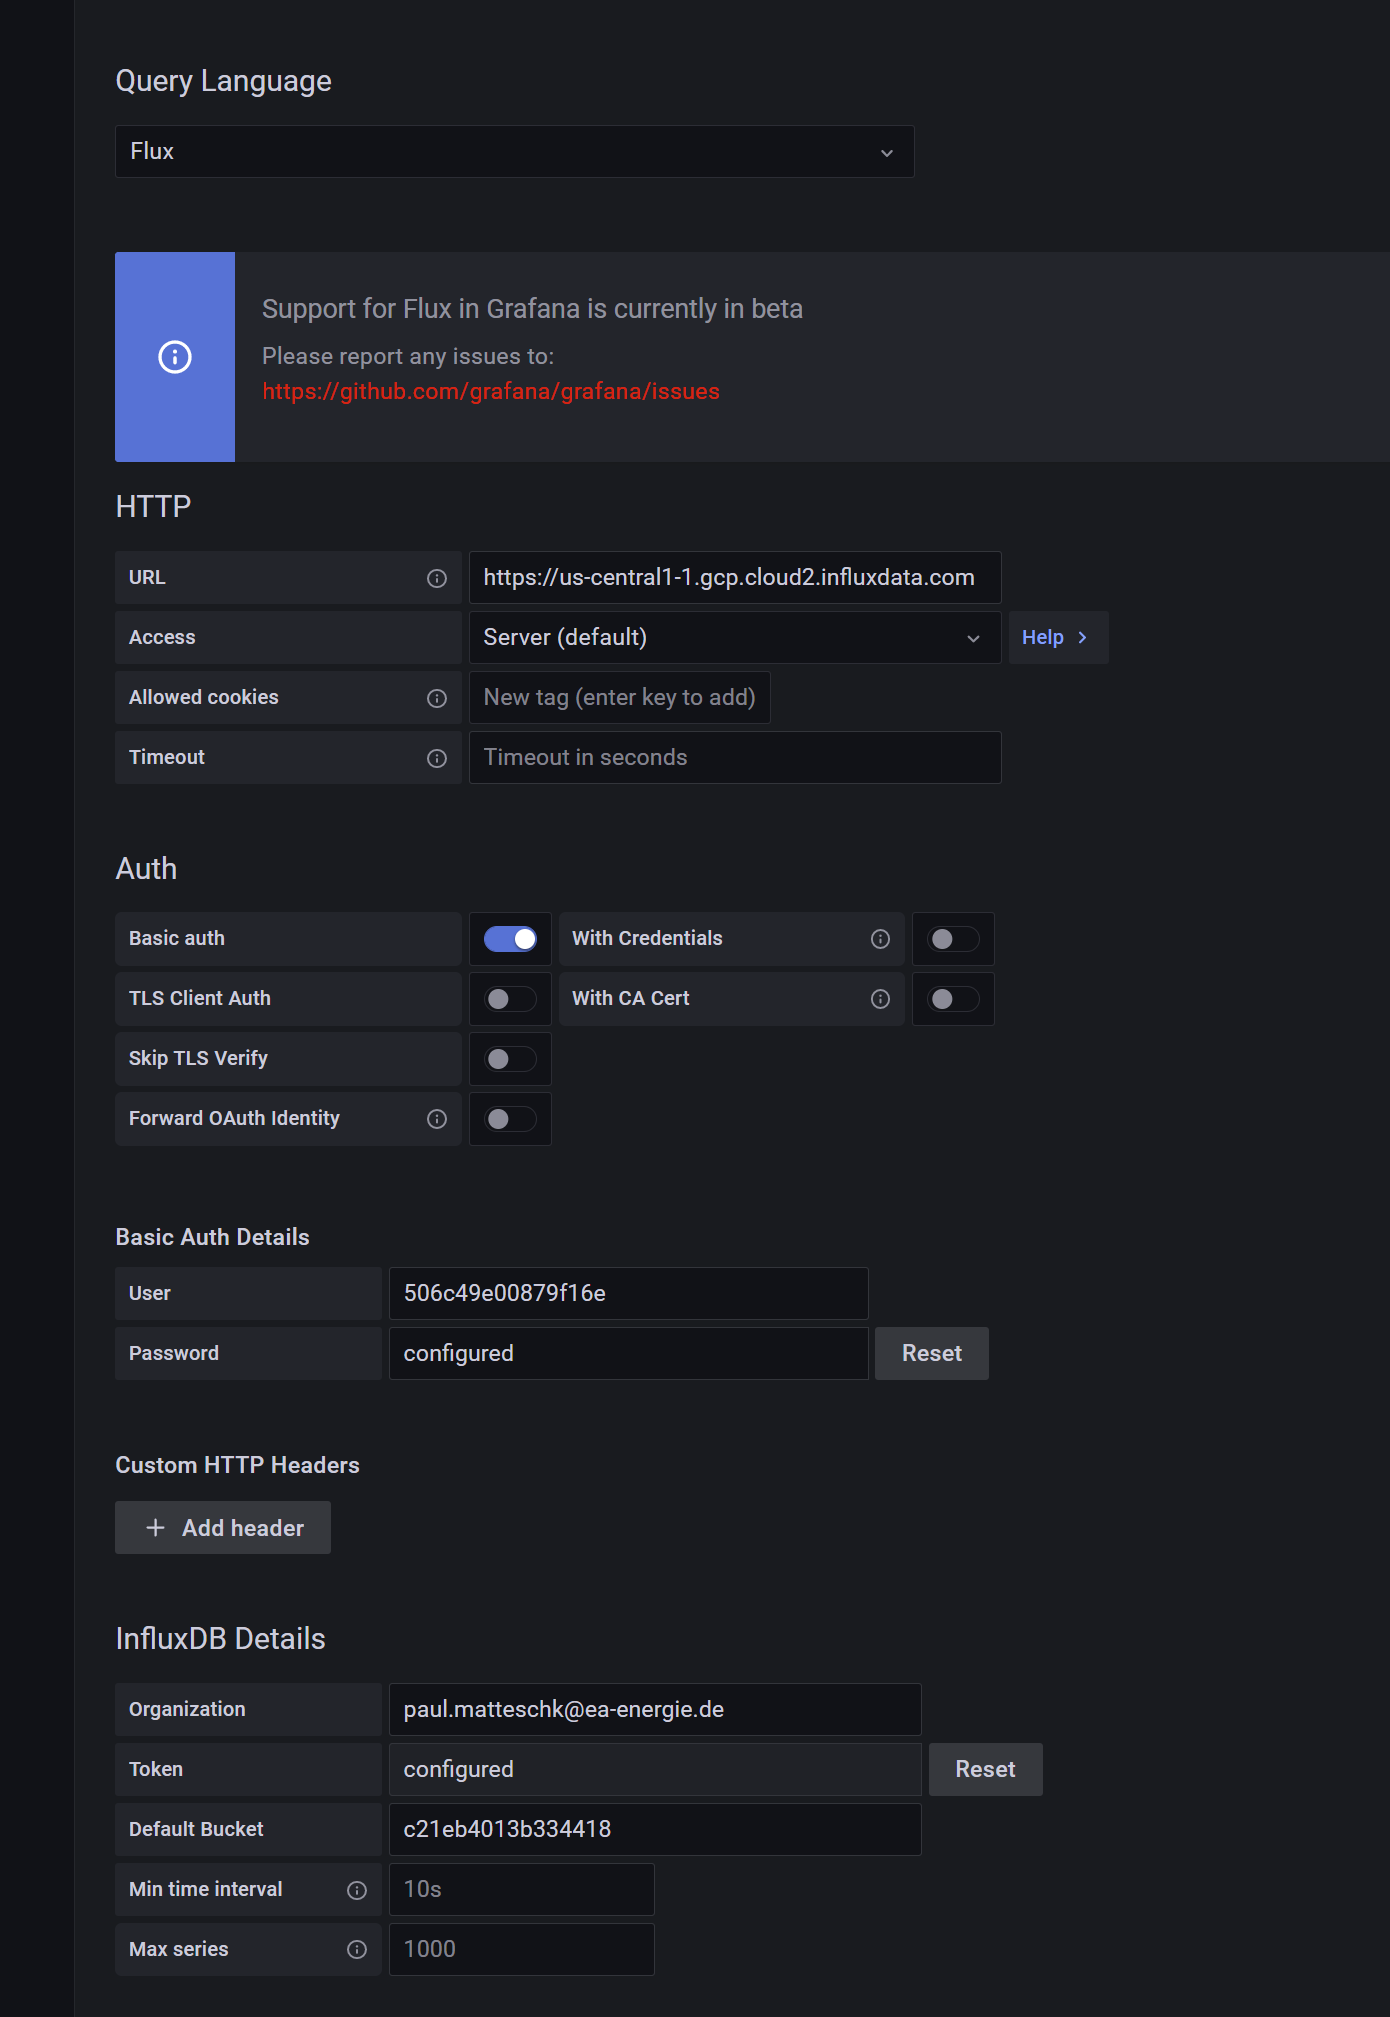
Task: Open the Access dropdown set to Server (default)
Action: tap(734, 638)
